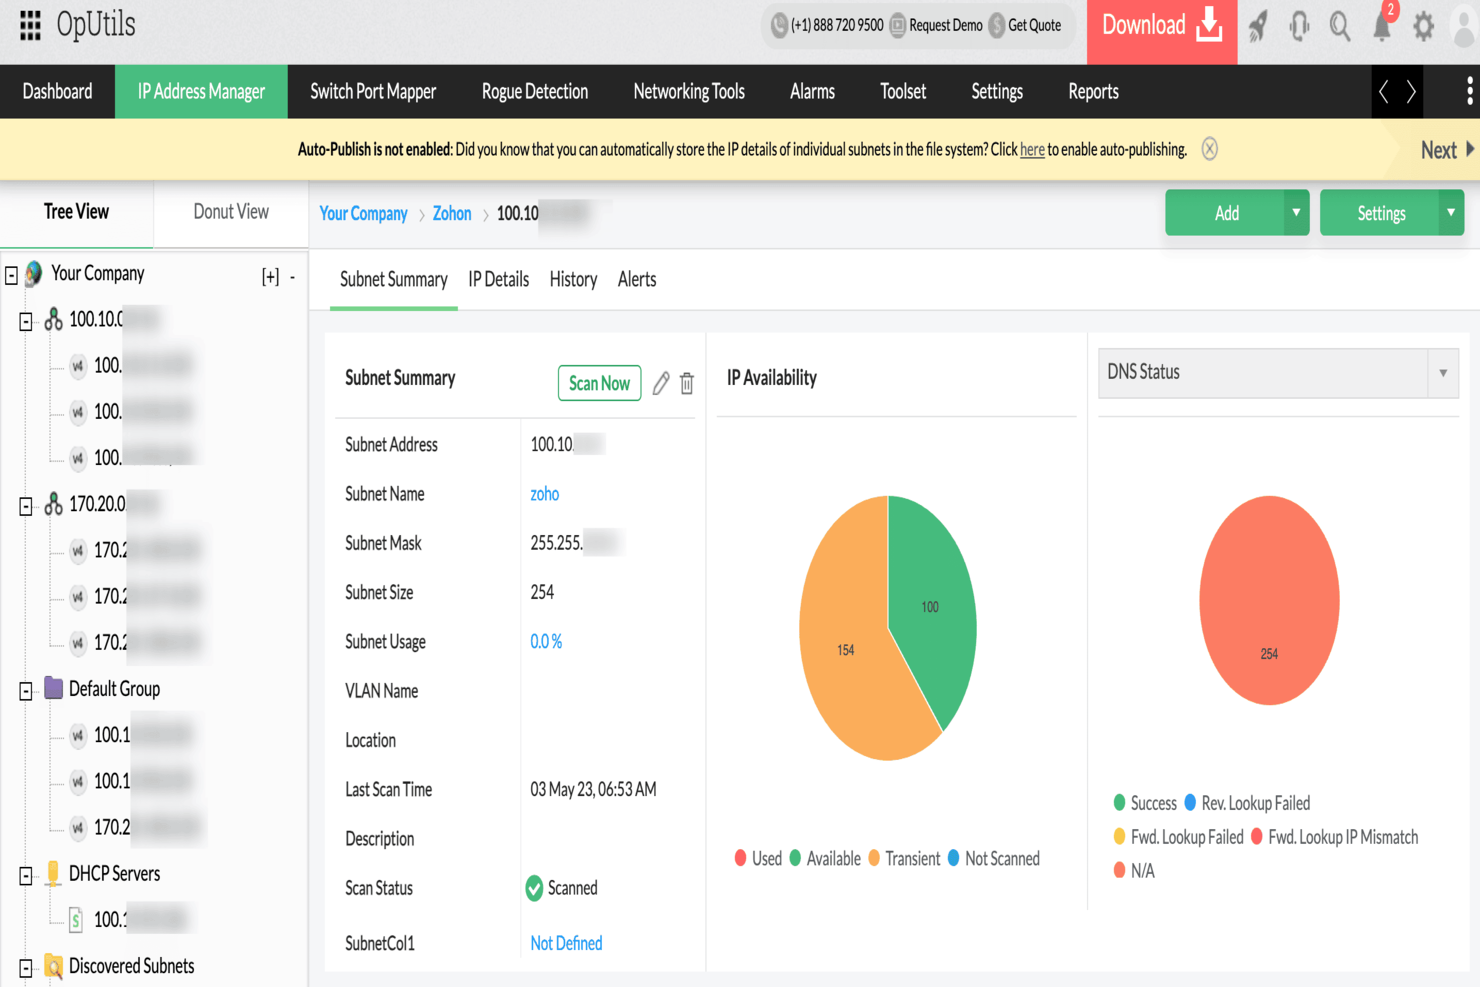
Task: Click the green Settings button
Action: (x=1381, y=213)
